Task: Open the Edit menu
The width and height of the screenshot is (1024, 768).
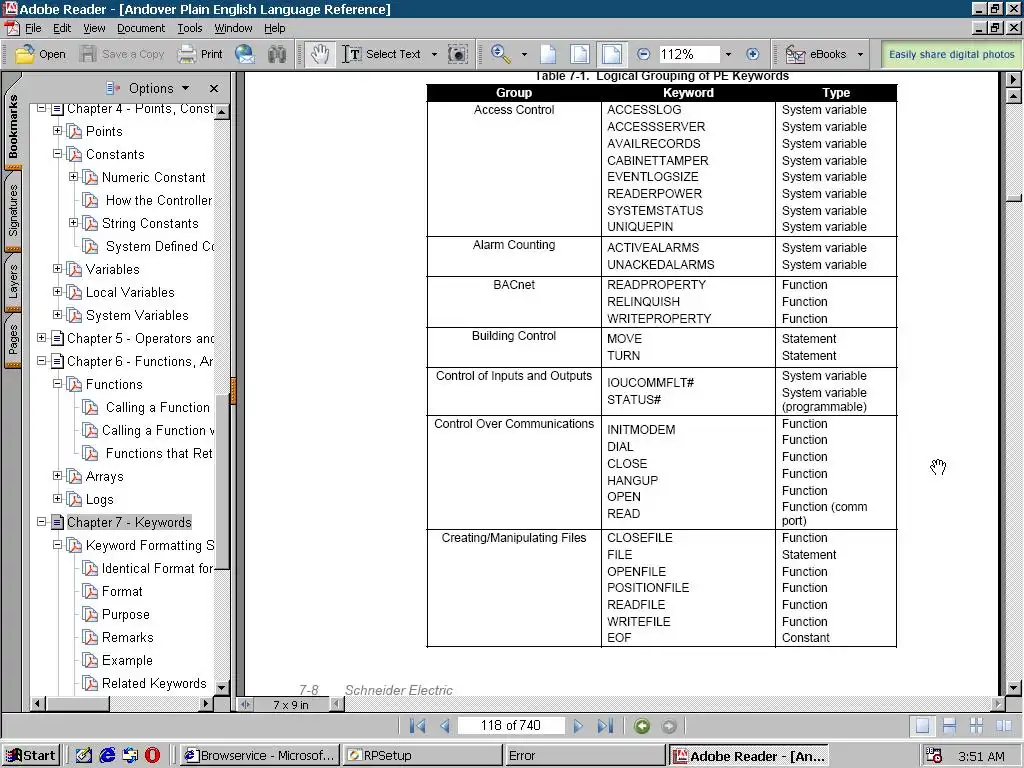Action: (62, 28)
